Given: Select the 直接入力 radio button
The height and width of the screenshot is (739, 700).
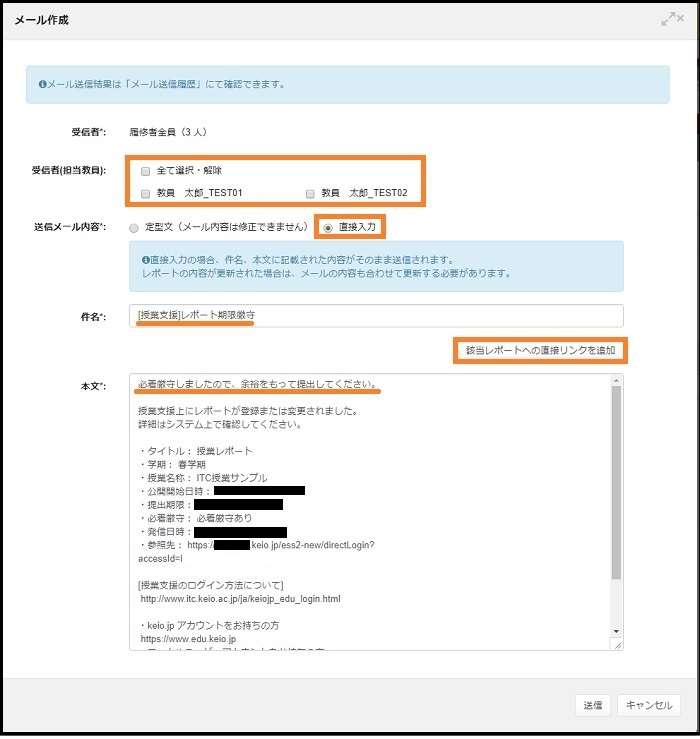Looking at the screenshot, I should pyautogui.click(x=326, y=227).
